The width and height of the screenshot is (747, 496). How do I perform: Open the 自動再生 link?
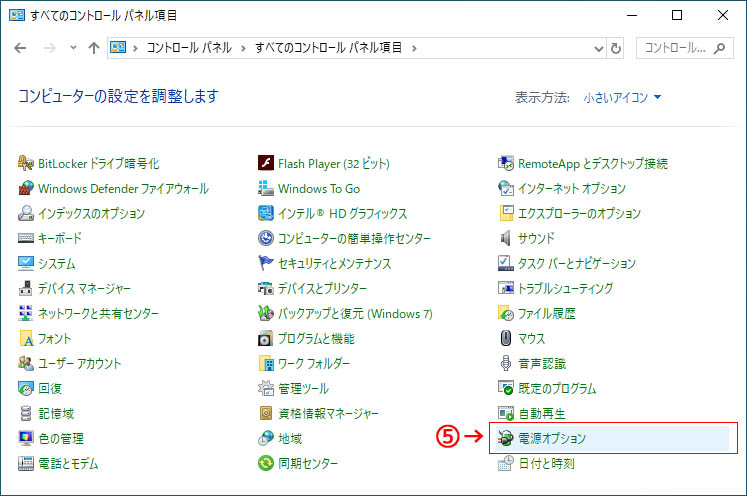coord(542,413)
